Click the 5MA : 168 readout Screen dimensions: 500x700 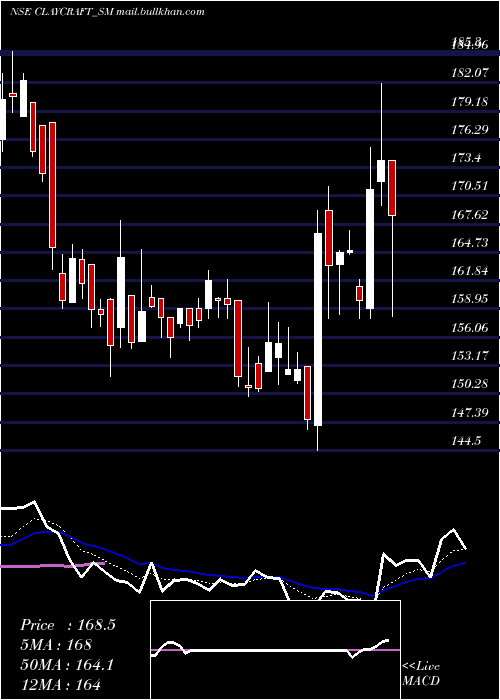[56, 644]
